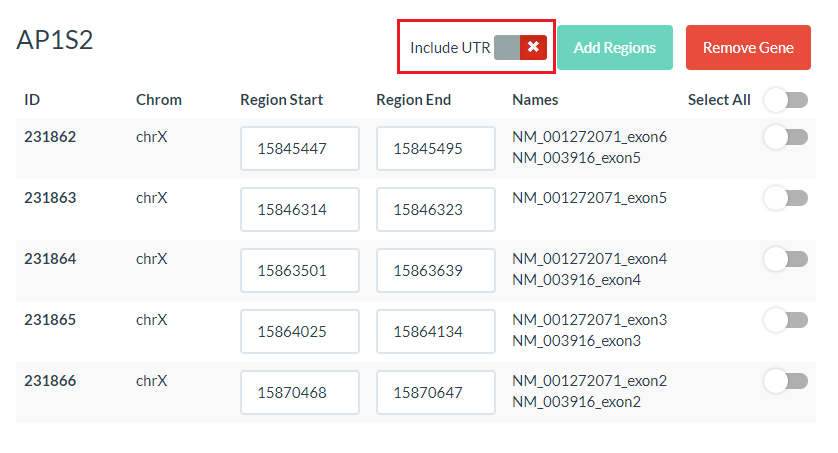Screen dimensions: 838x453
Task: Click chrX in row 231863
Action: pos(152,198)
